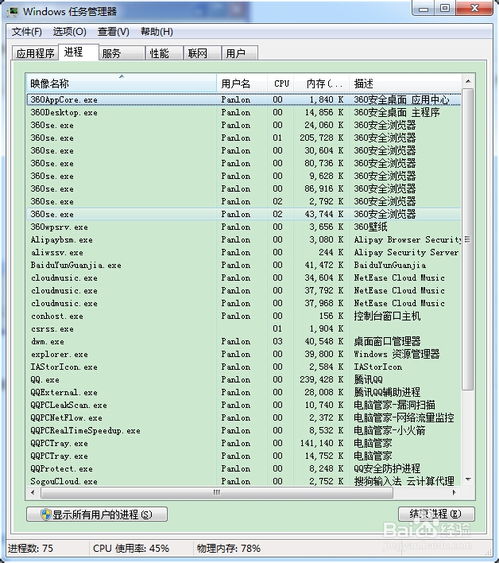The width and height of the screenshot is (499, 563).
Task: Select the aliwssv.exe process
Action: point(244,252)
